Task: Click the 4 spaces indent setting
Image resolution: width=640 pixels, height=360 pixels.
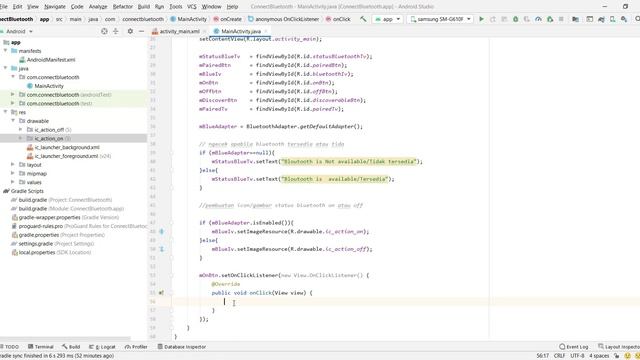Action: pyautogui.click(x=599, y=356)
